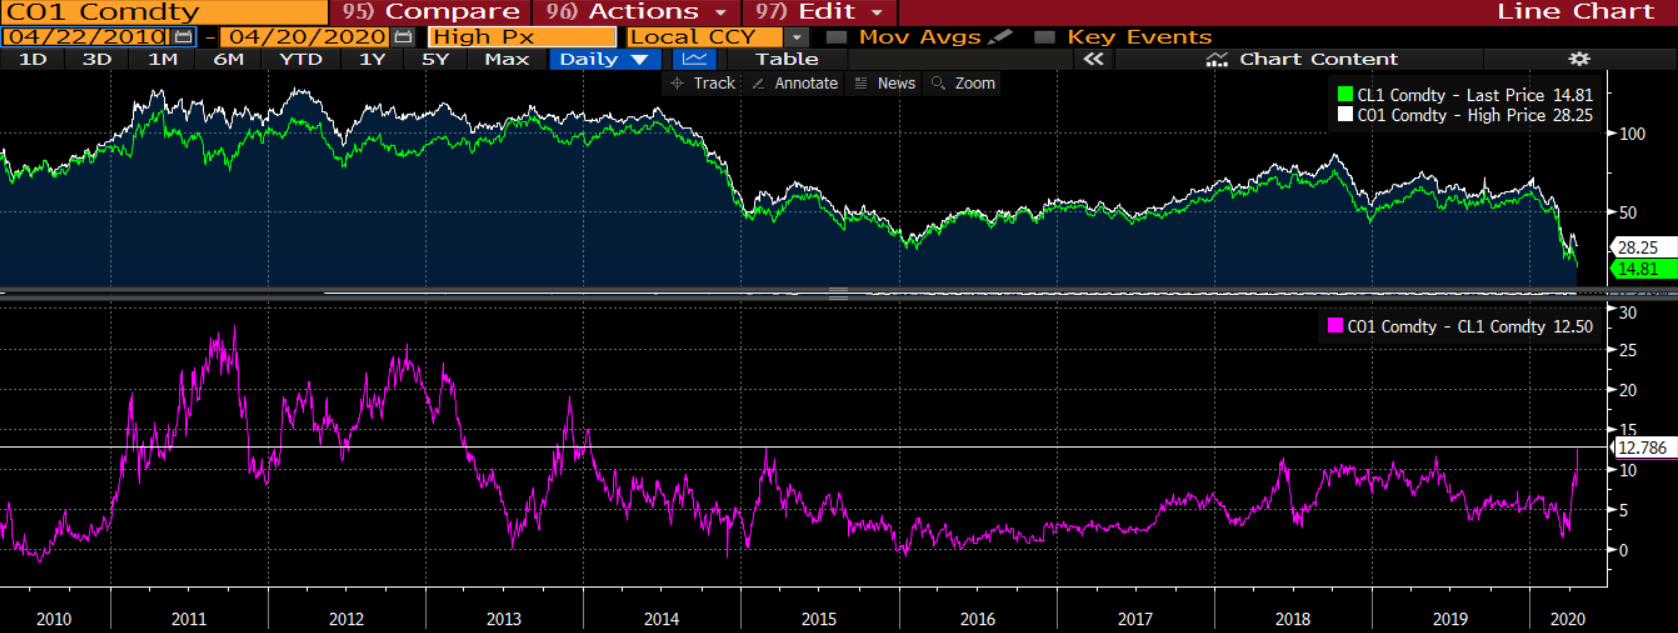
Task: Click the High Px field
Action: point(522,37)
